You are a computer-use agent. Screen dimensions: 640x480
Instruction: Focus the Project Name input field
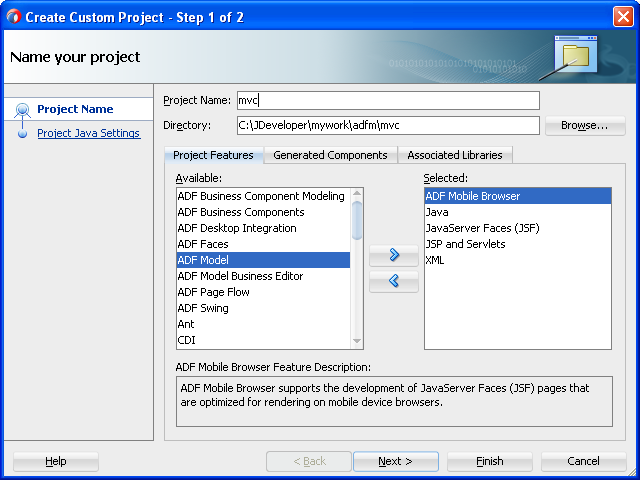pos(388,100)
